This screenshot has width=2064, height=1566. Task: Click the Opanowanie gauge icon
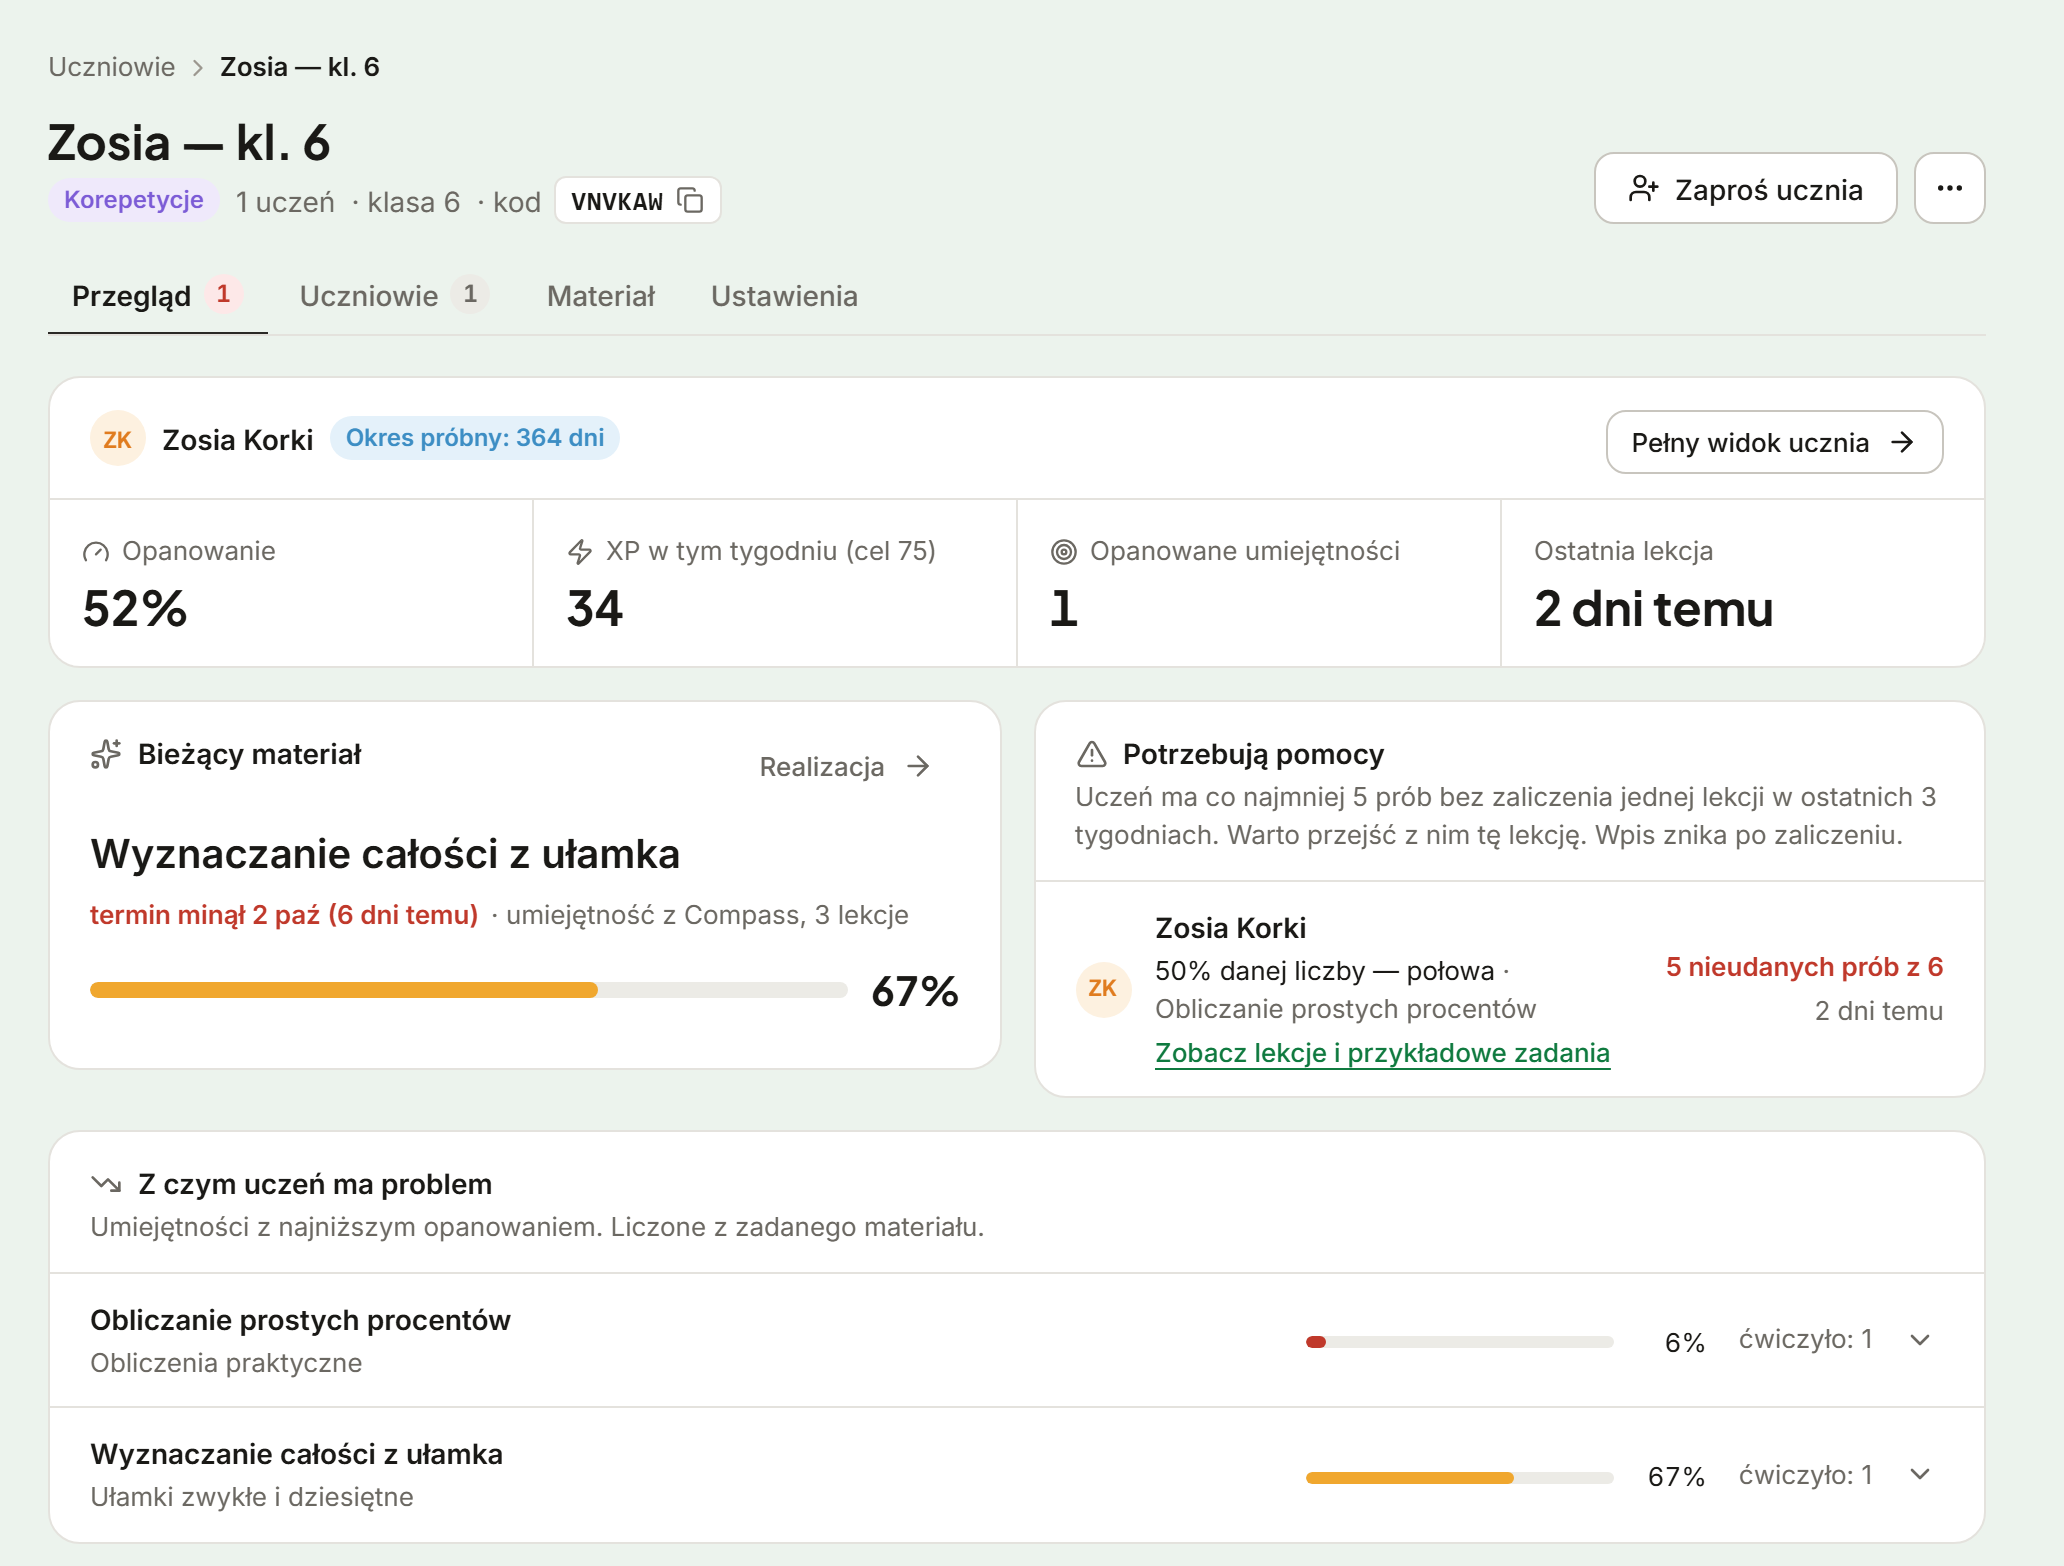(x=96, y=552)
